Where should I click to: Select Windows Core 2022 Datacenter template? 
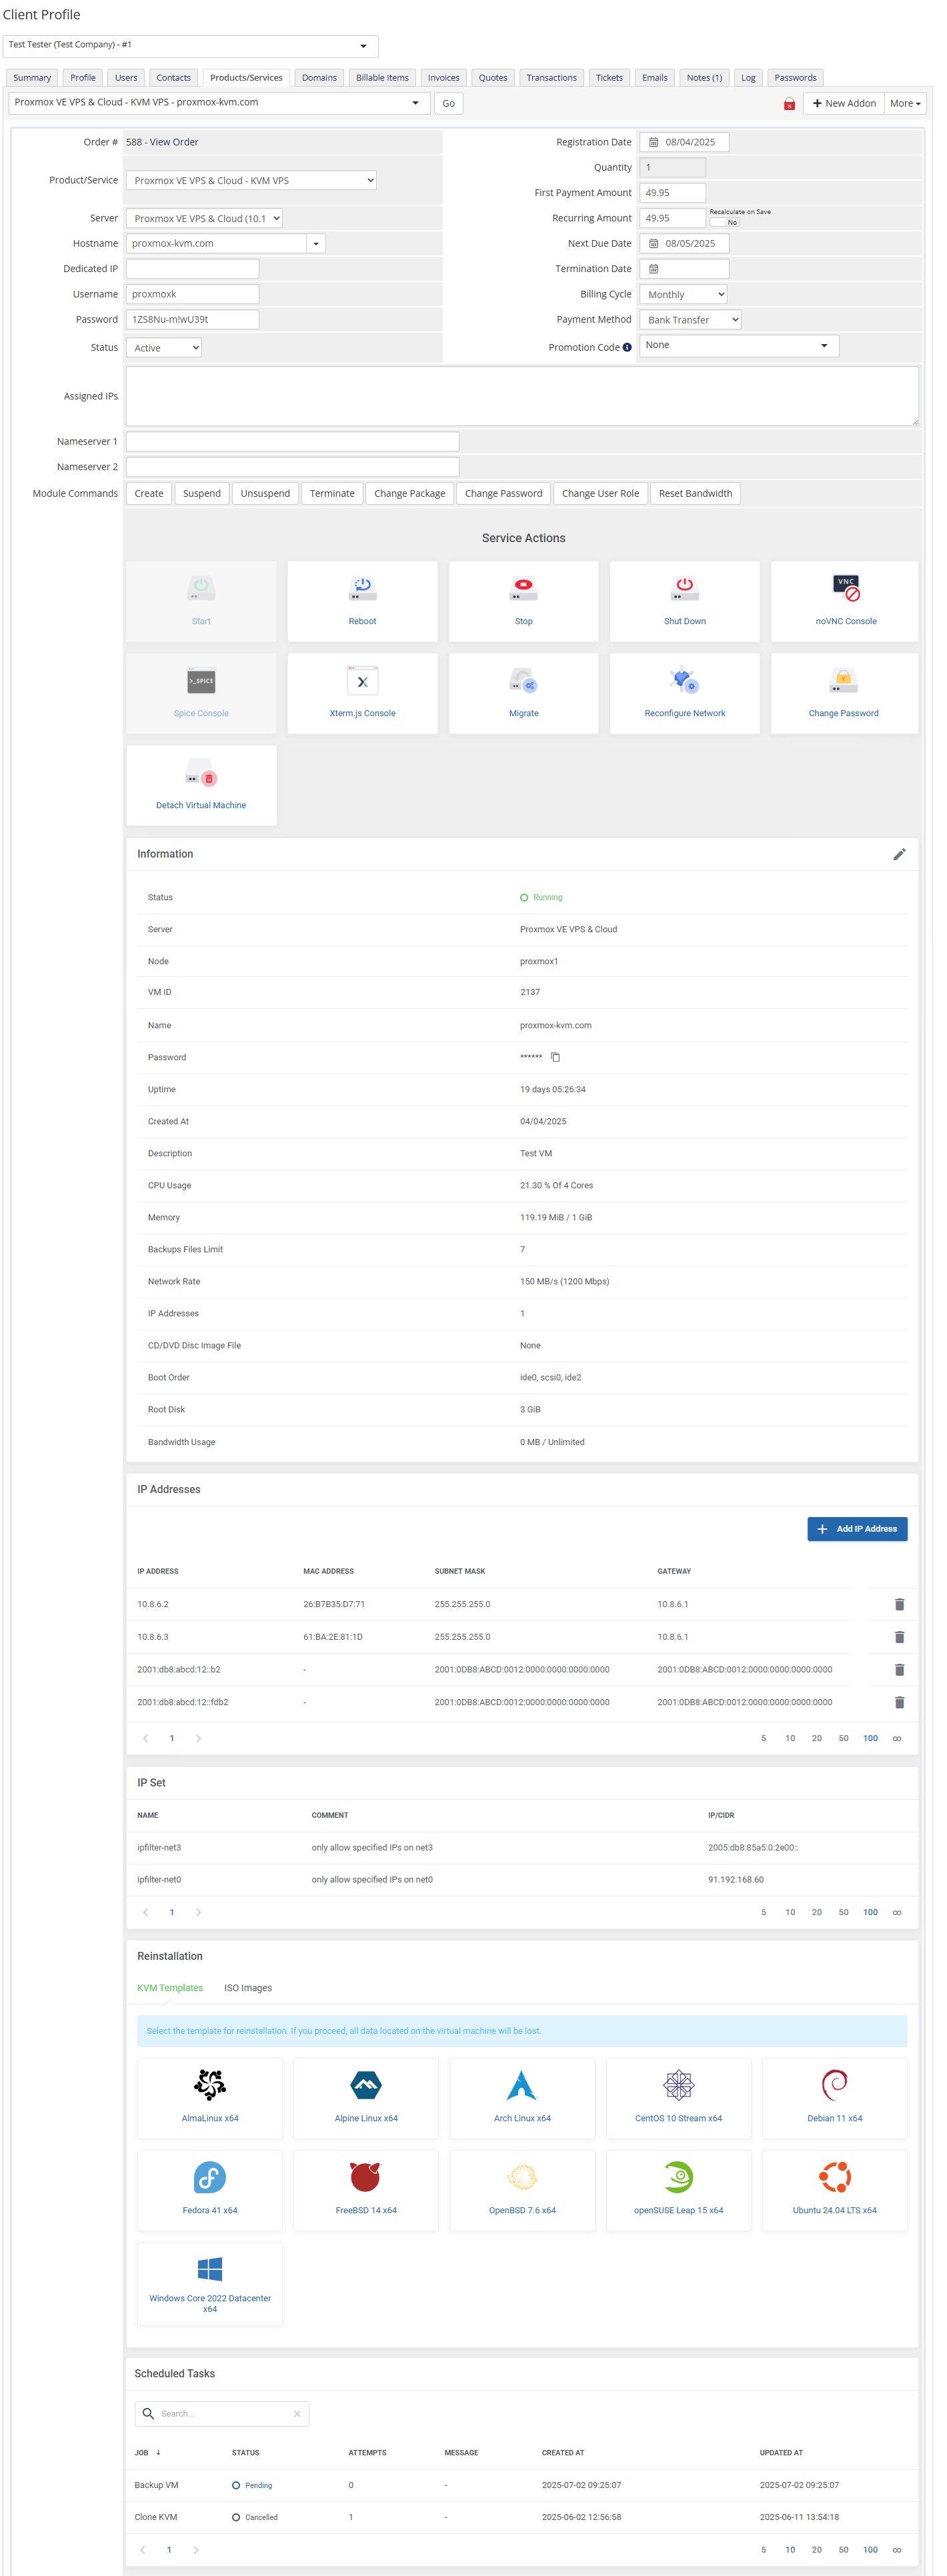pos(210,2284)
